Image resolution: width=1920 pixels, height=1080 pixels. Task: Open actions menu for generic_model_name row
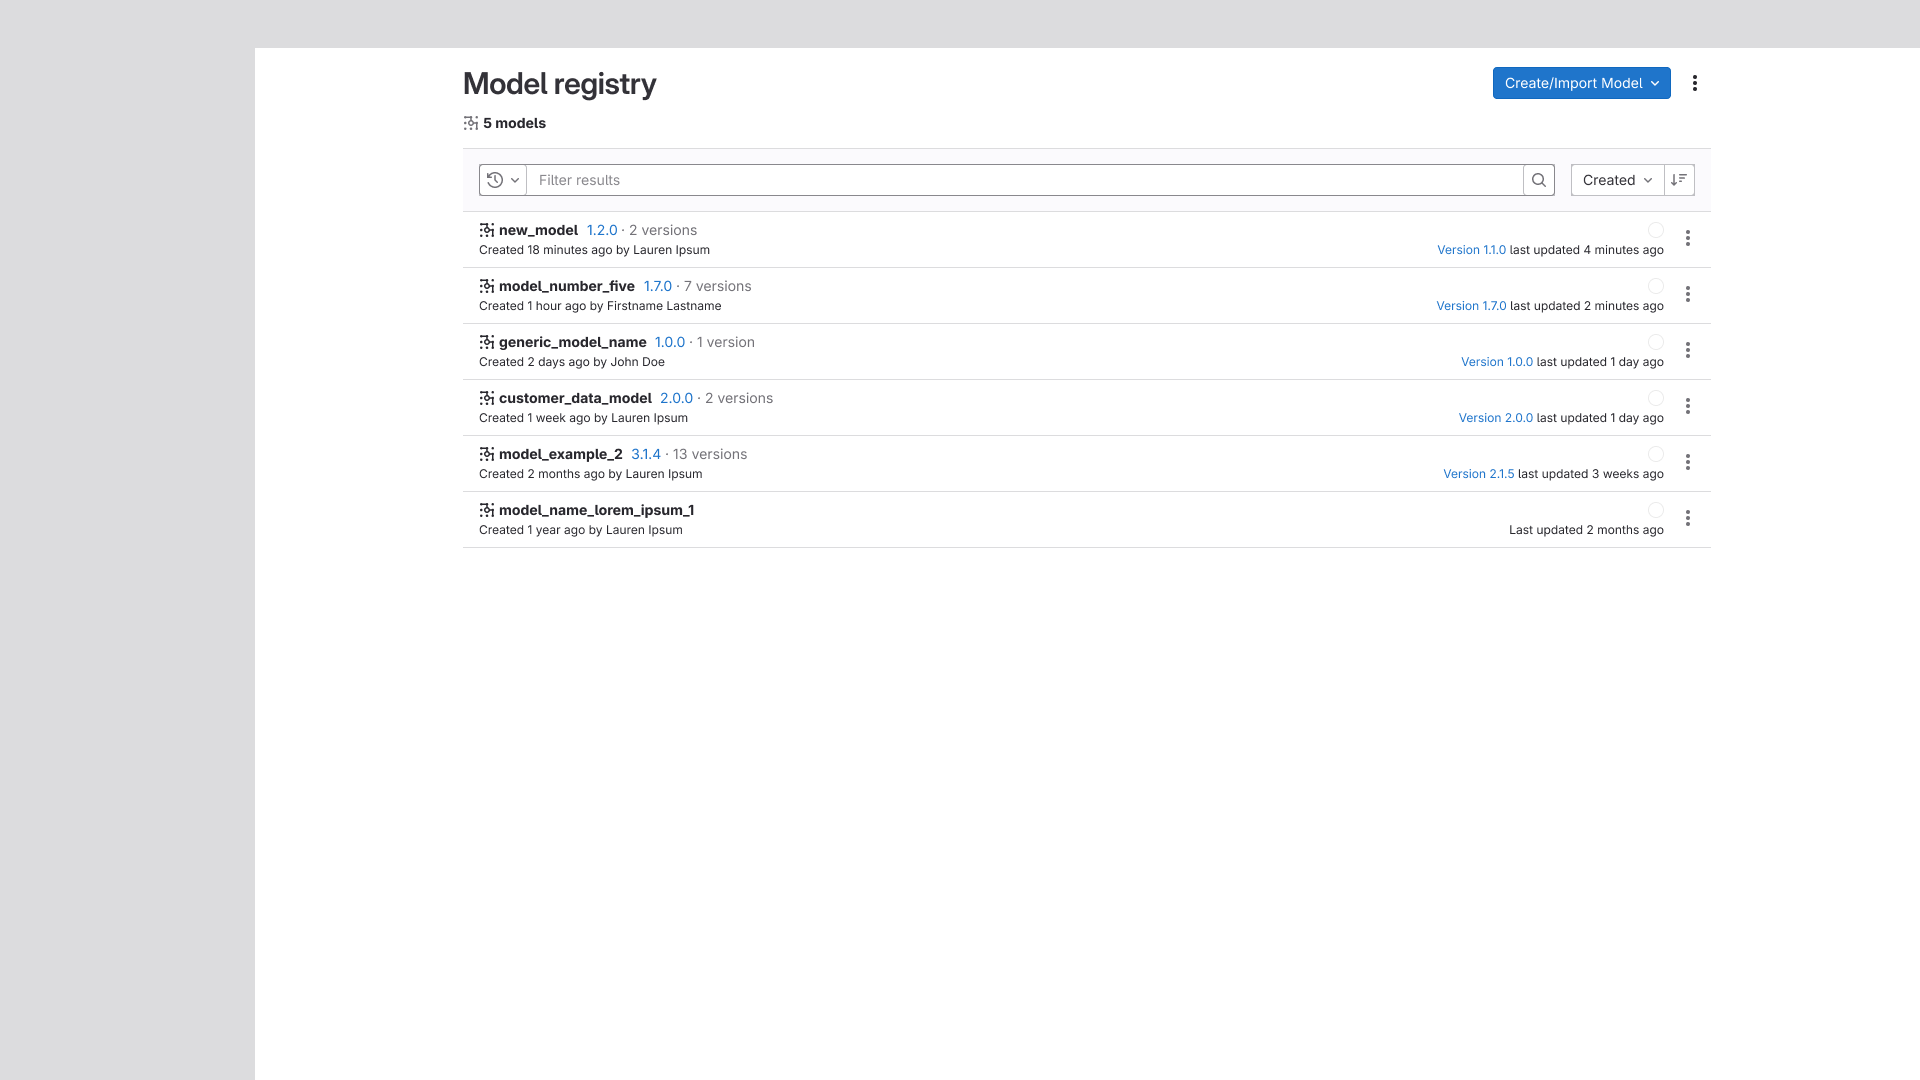coord(1688,350)
